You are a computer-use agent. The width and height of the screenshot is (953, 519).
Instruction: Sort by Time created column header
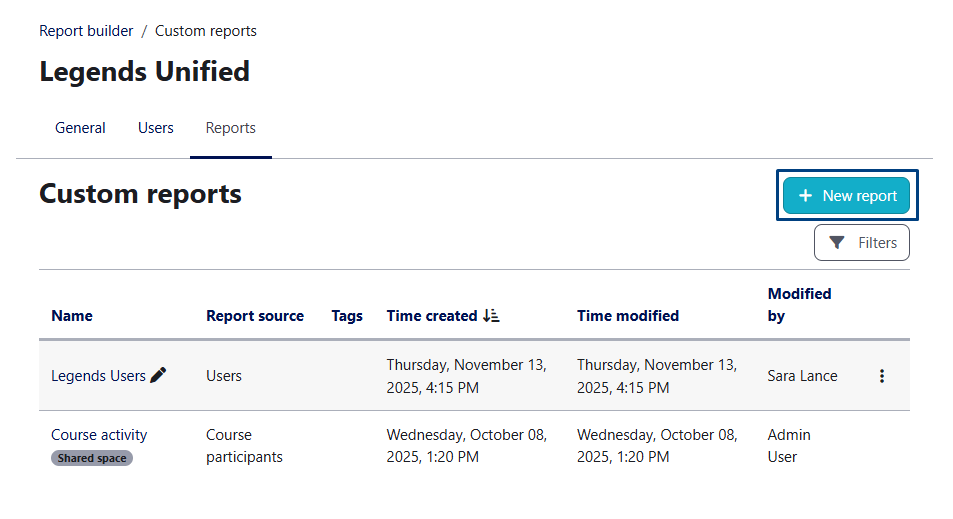(432, 316)
